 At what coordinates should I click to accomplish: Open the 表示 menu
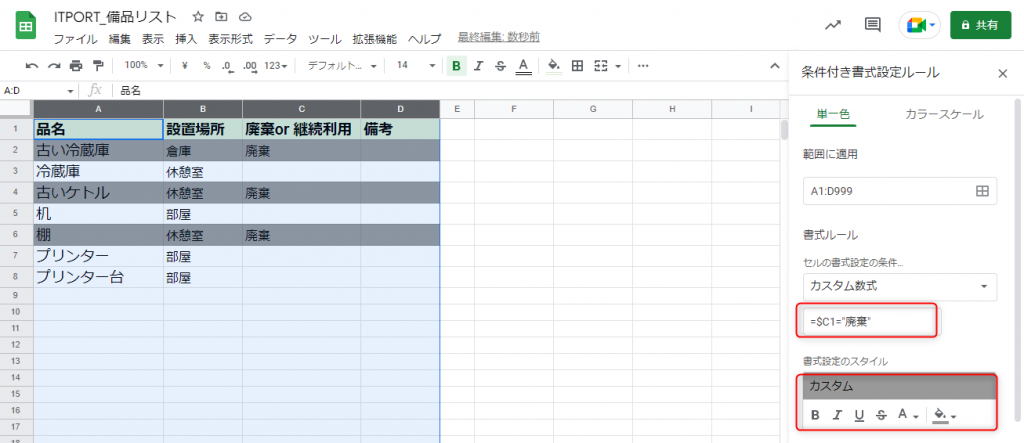pyautogui.click(x=153, y=39)
